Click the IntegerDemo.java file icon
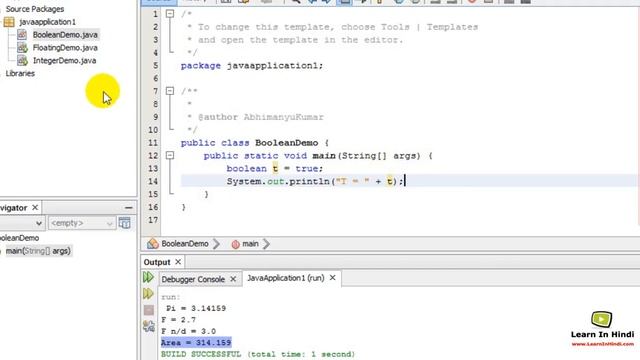This screenshot has height=360, width=640. 22,60
